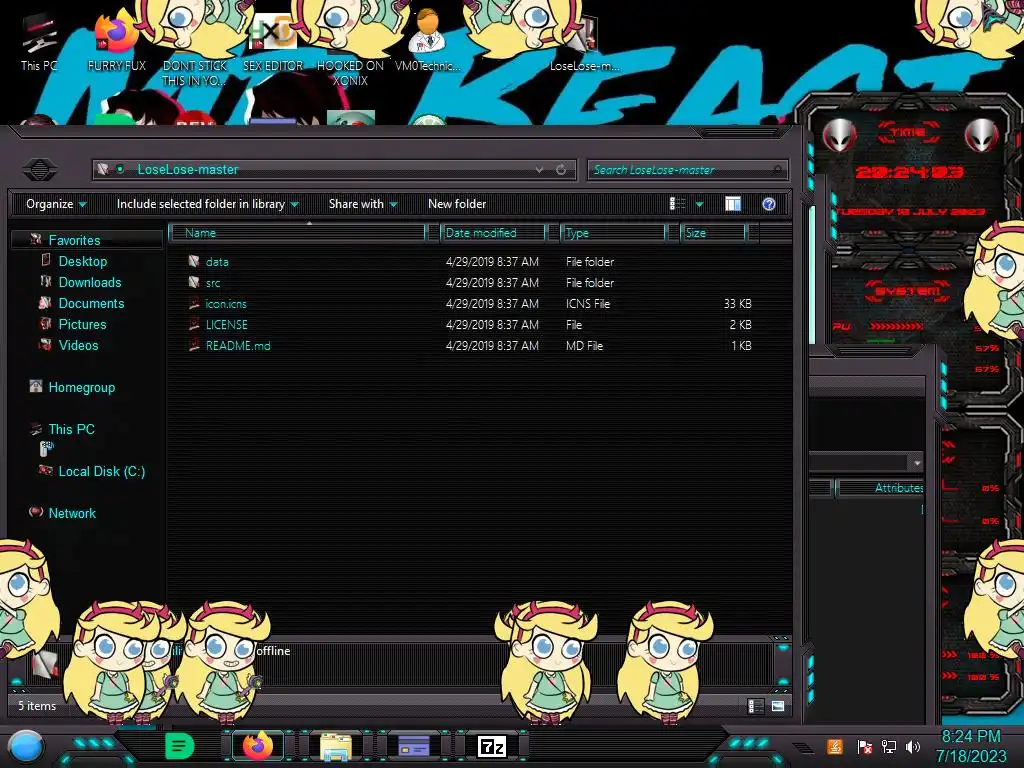Open the Action Center flag tray icon
Screen dimensions: 1024x768
pyautogui.click(x=864, y=746)
